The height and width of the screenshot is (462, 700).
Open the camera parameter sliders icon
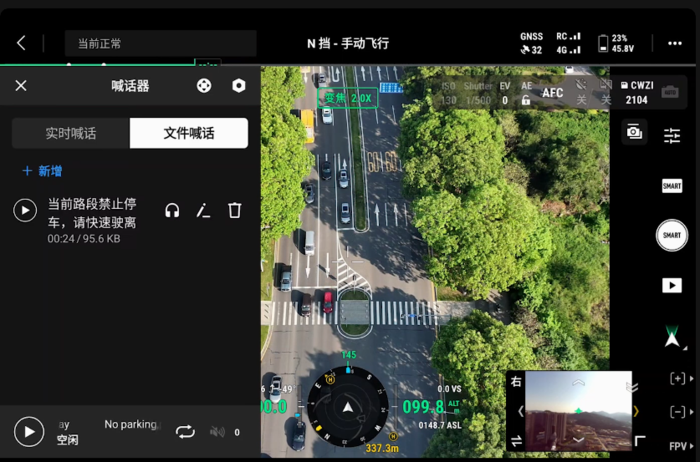(672, 135)
